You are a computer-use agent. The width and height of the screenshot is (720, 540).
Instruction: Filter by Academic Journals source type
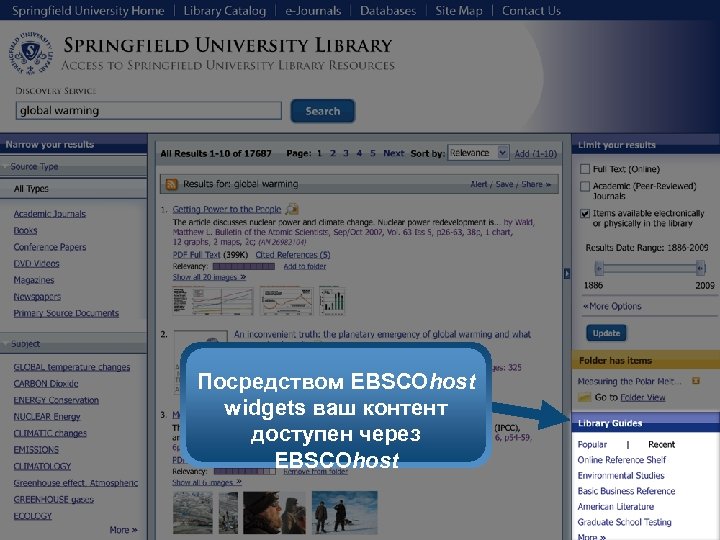tap(50, 214)
